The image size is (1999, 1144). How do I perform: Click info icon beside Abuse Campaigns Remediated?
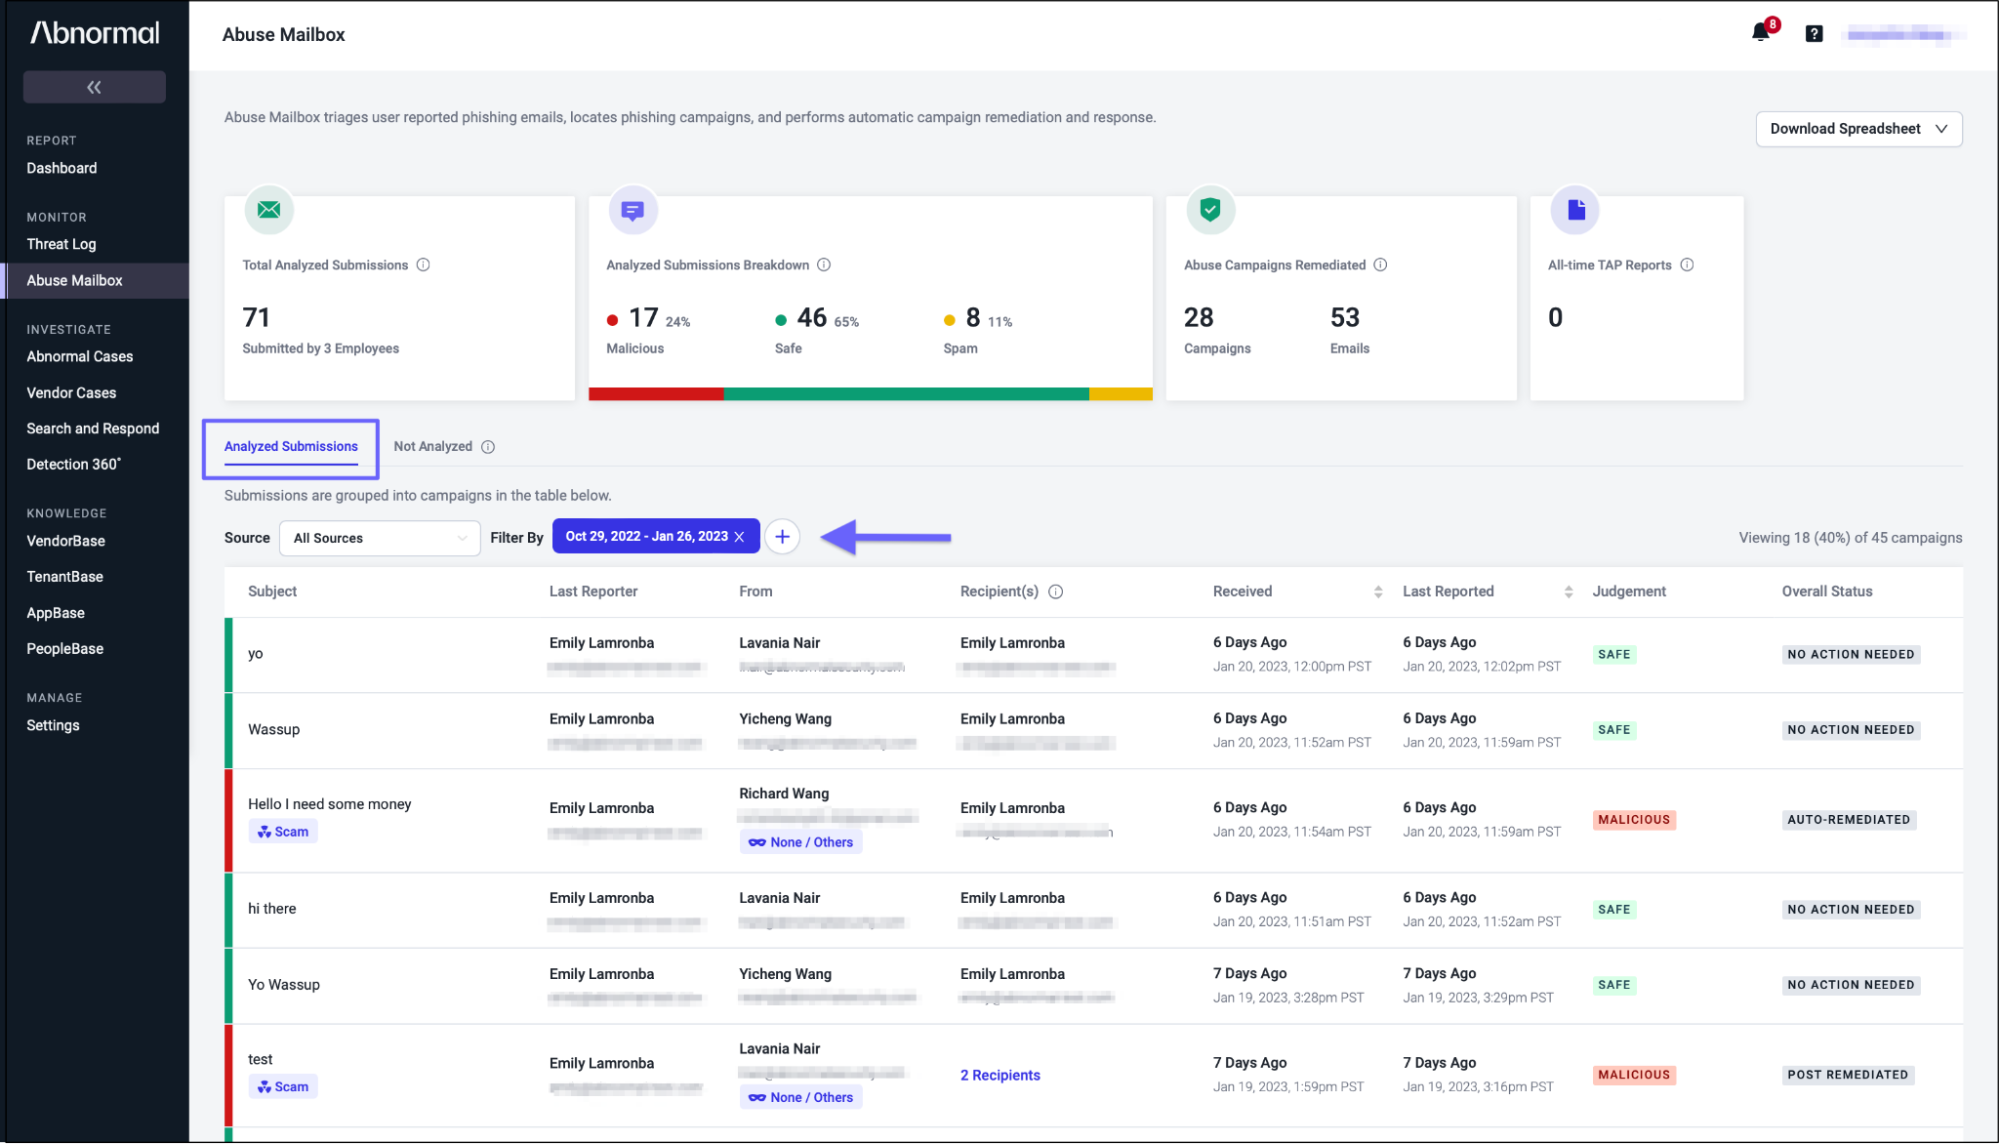(x=1380, y=265)
